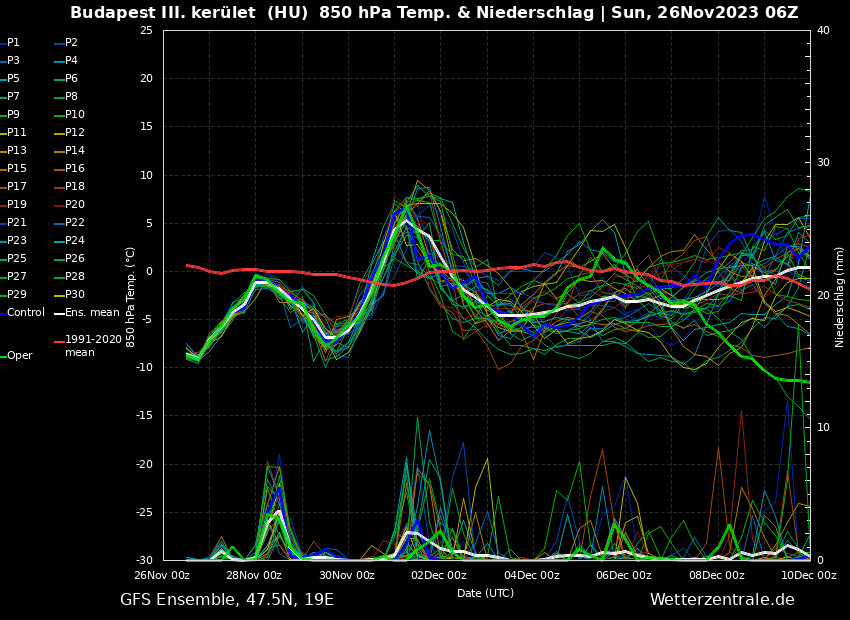The image size is (850, 620).
Task: Click the Control legend entry
Action: pos(26,313)
